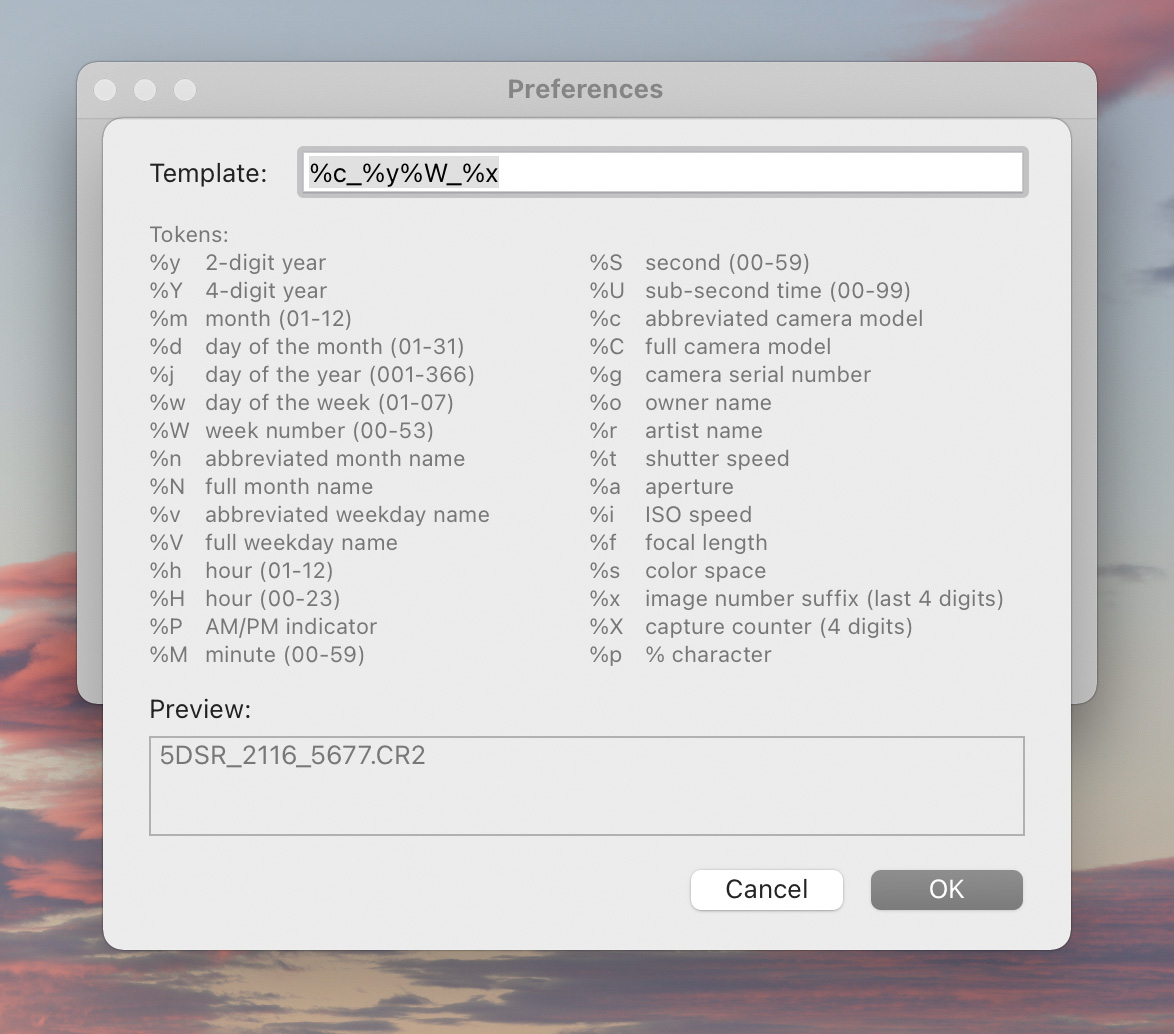The width and height of the screenshot is (1174, 1034).
Task: Click the red close window button
Action: coord(106,90)
